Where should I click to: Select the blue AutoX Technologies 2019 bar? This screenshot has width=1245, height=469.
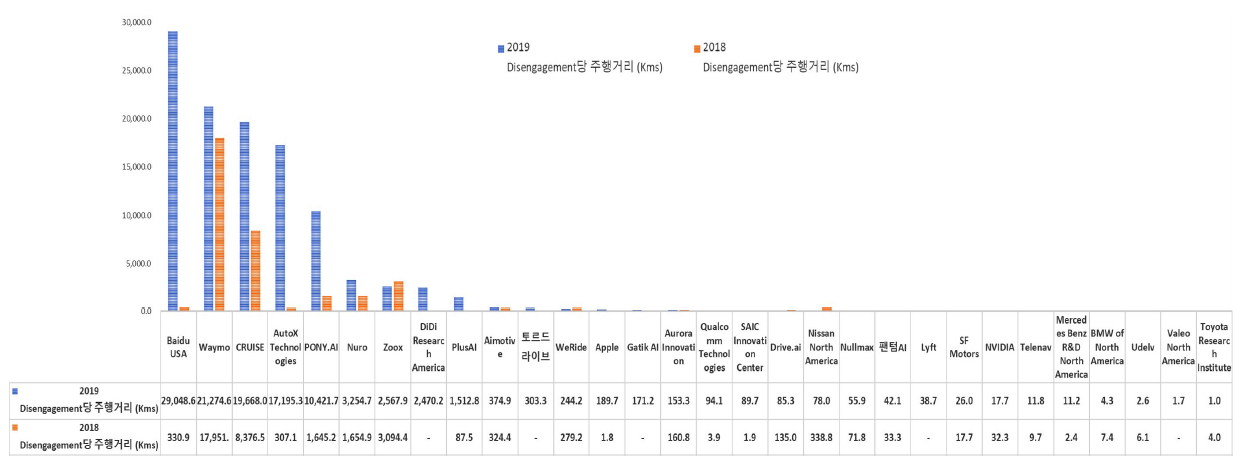pyautogui.click(x=280, y=228)
